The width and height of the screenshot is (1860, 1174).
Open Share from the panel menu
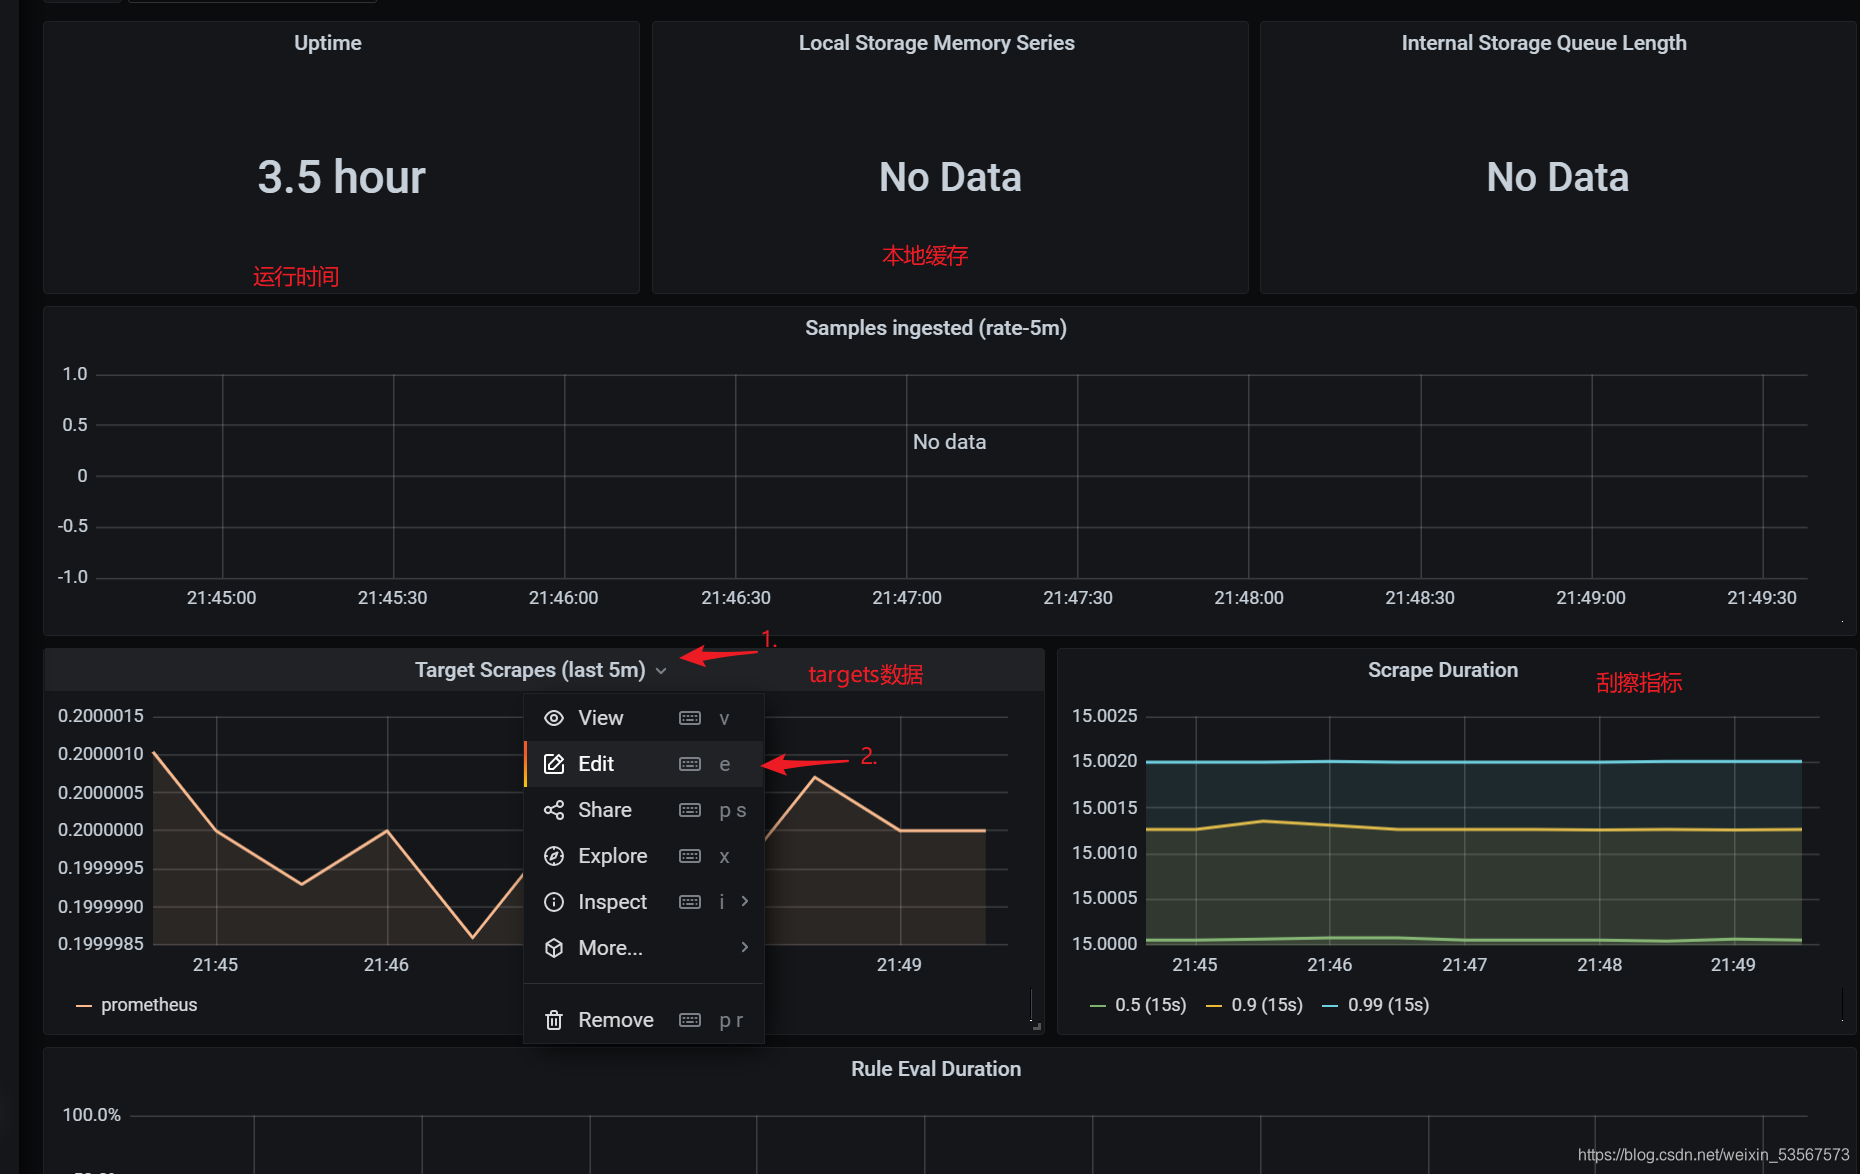point(644,810)
